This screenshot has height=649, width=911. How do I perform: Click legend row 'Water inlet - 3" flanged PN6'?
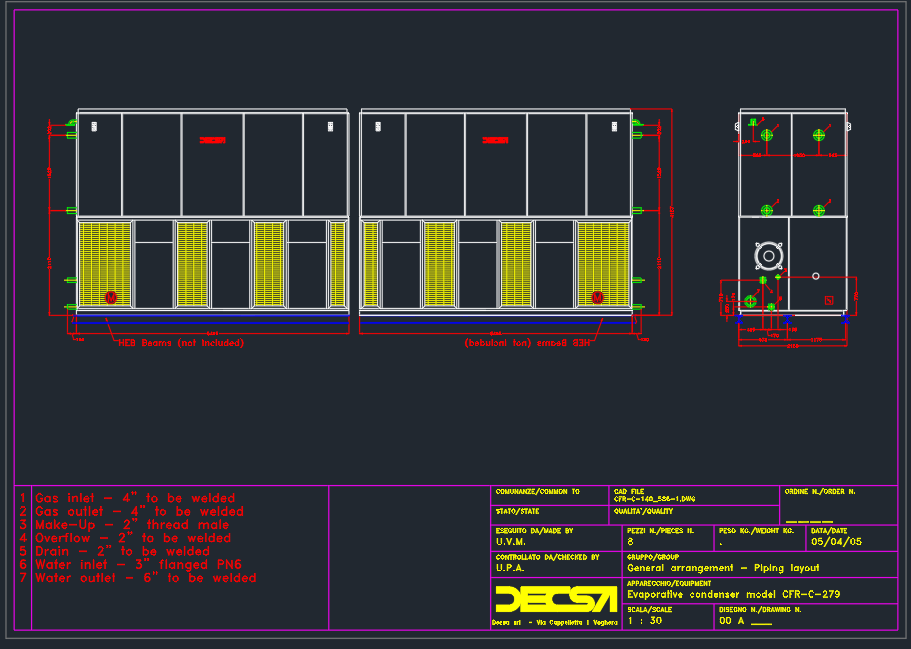[138, 564]
